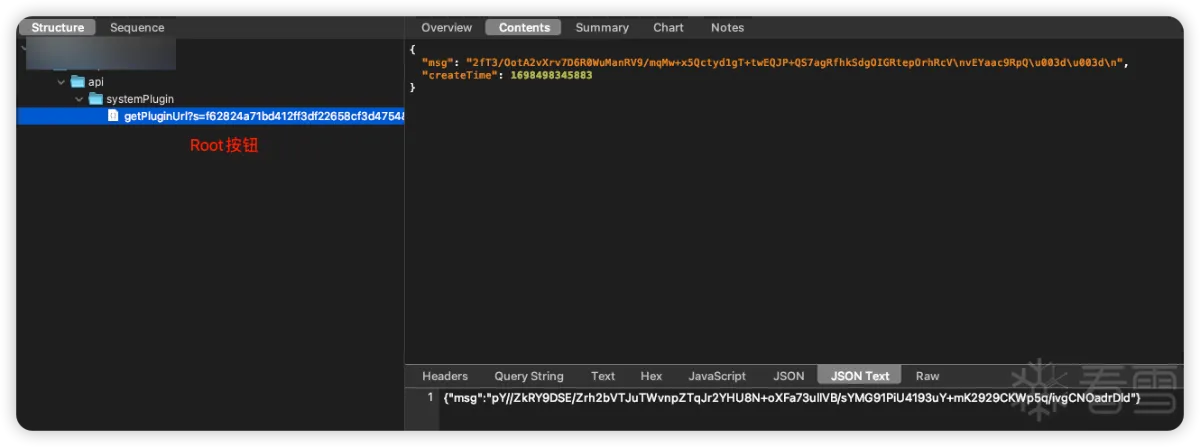Open the Notes tab
This screenshot has width=1200, height=447.
point(727,28)
